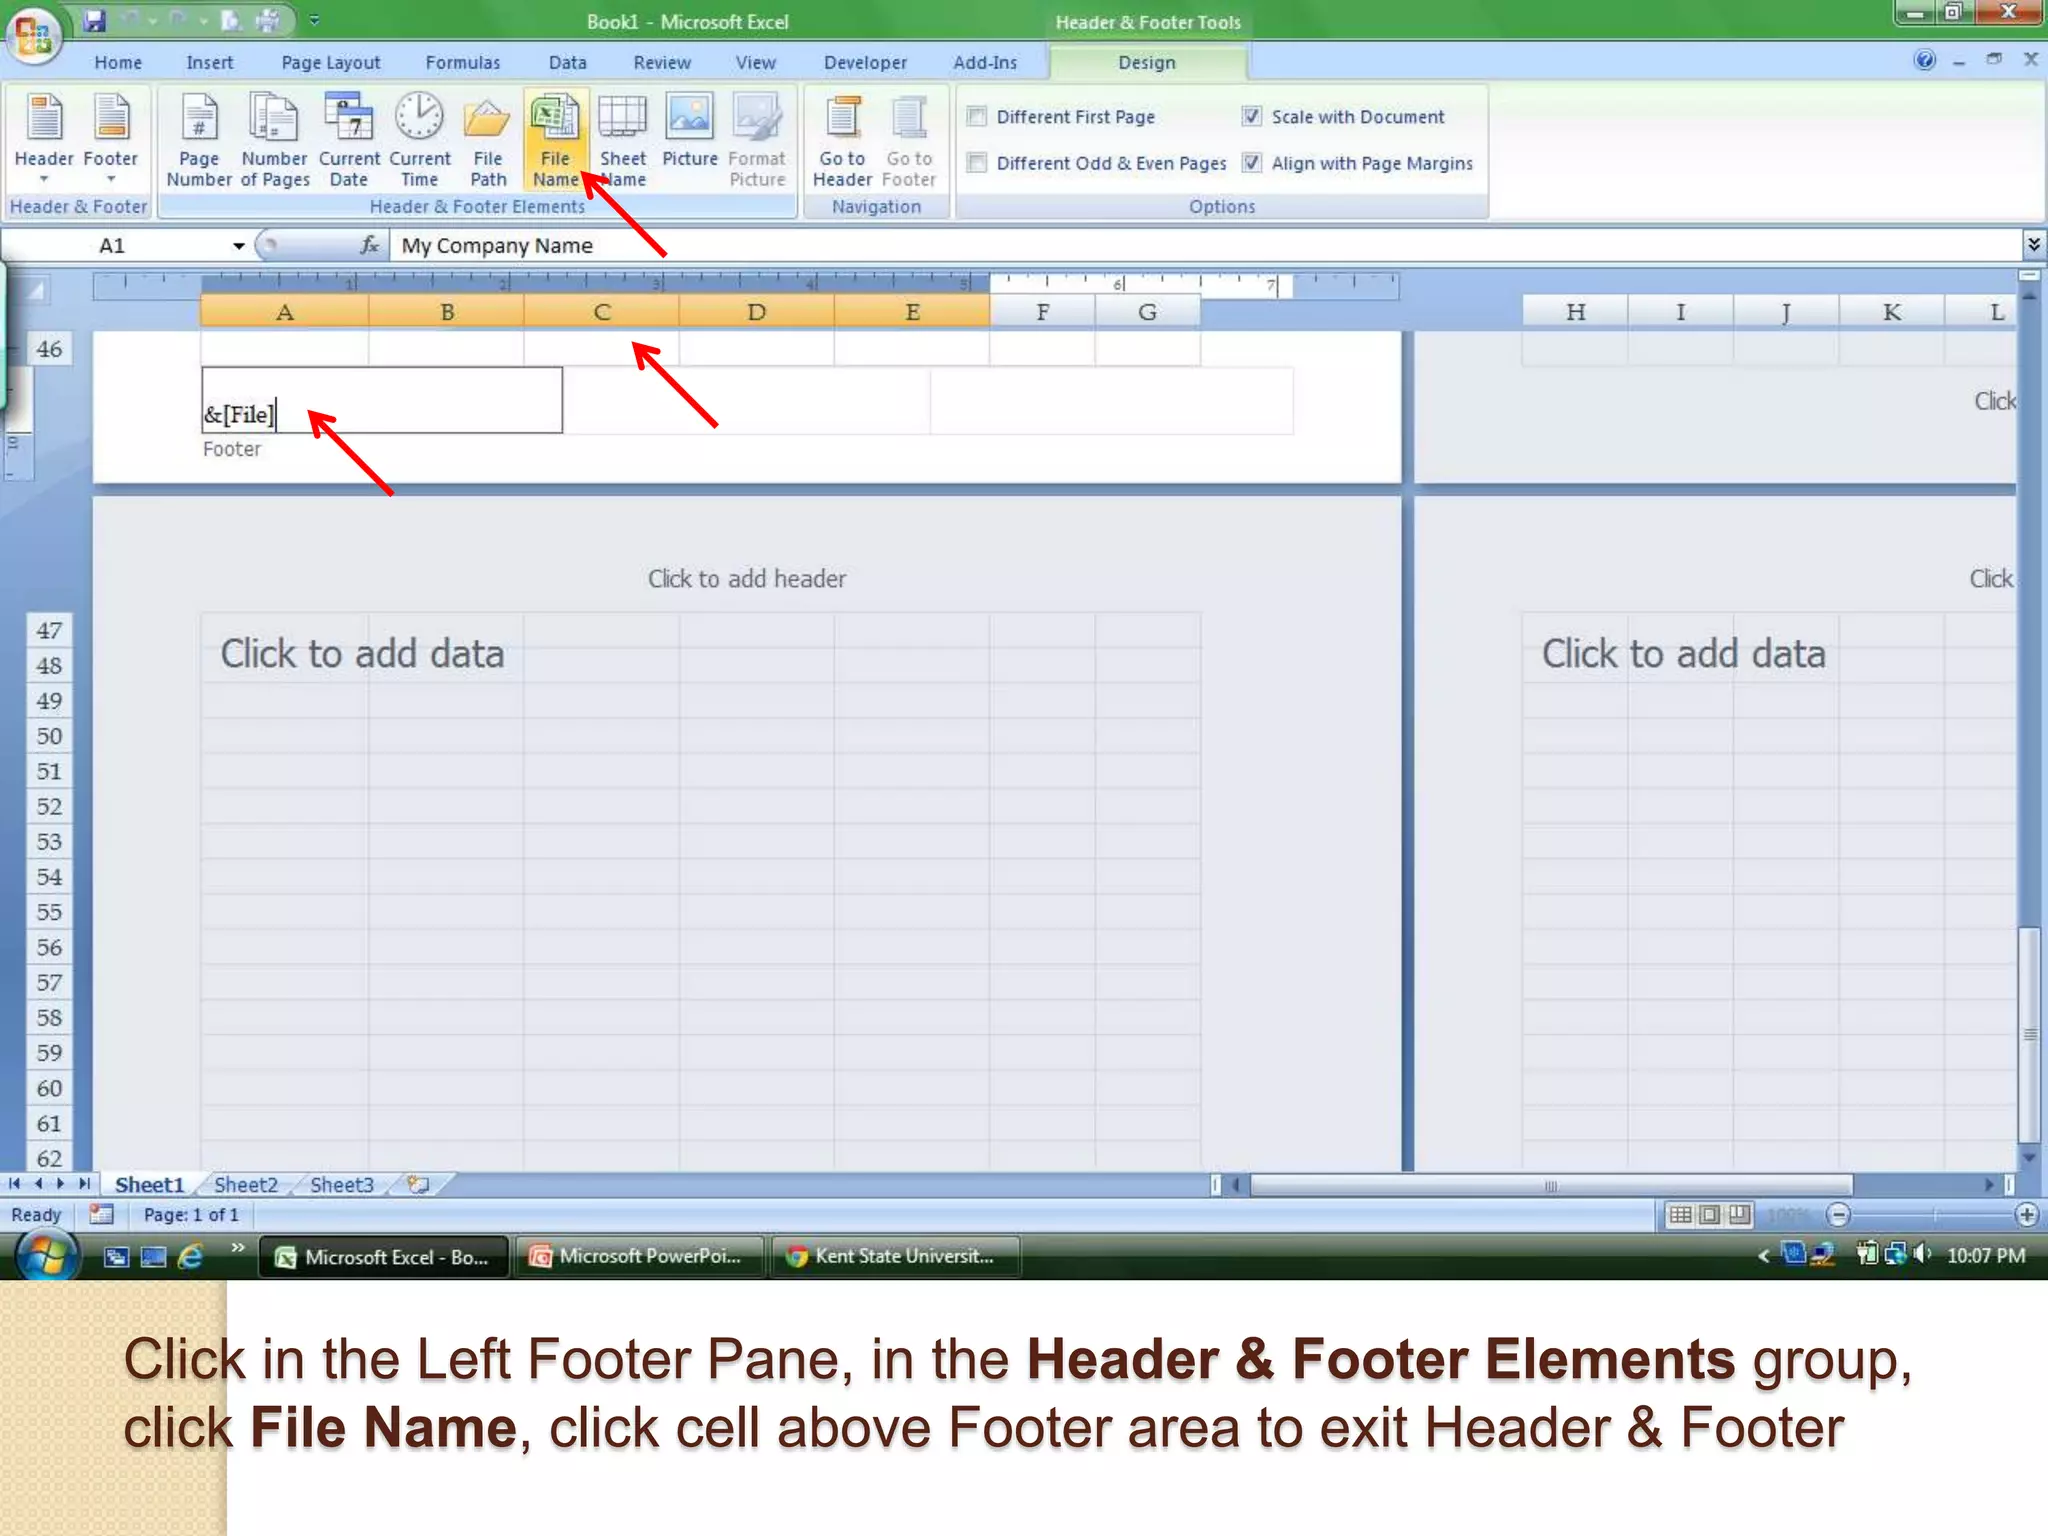This screenshot has height=1536, width=2048.
Task: Click the vertical scrollbar thumb
Action: coord(2029,1035)
